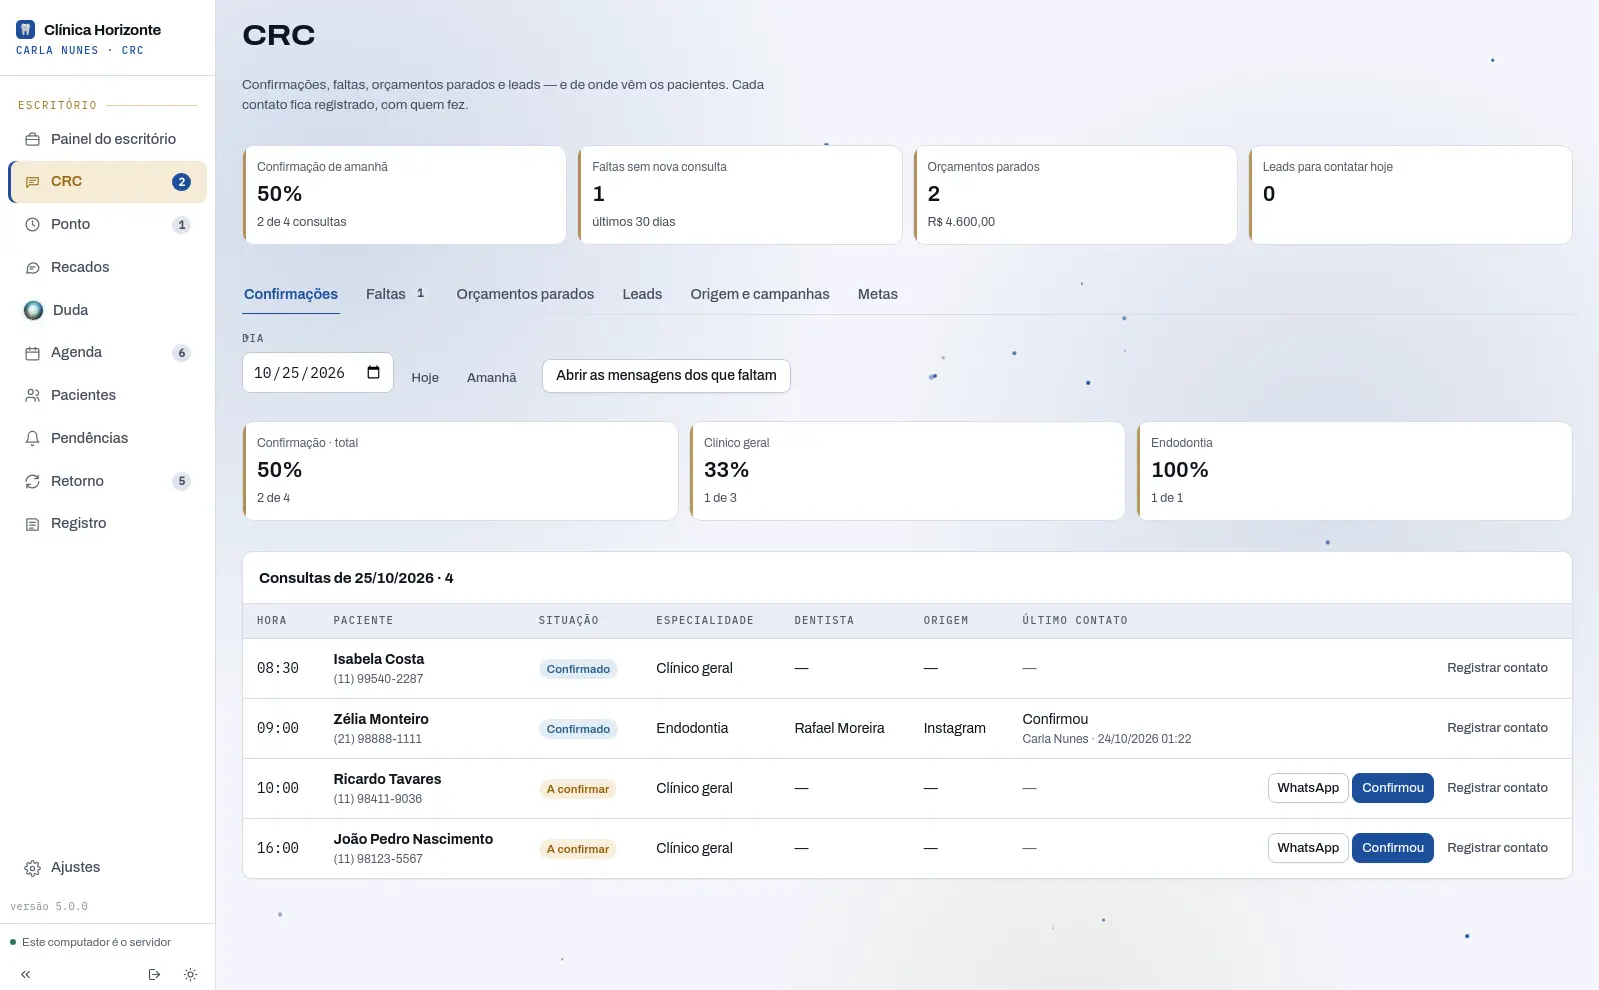
Task: Switch to Orçamentos parados tab
Action: pos(525,294)
